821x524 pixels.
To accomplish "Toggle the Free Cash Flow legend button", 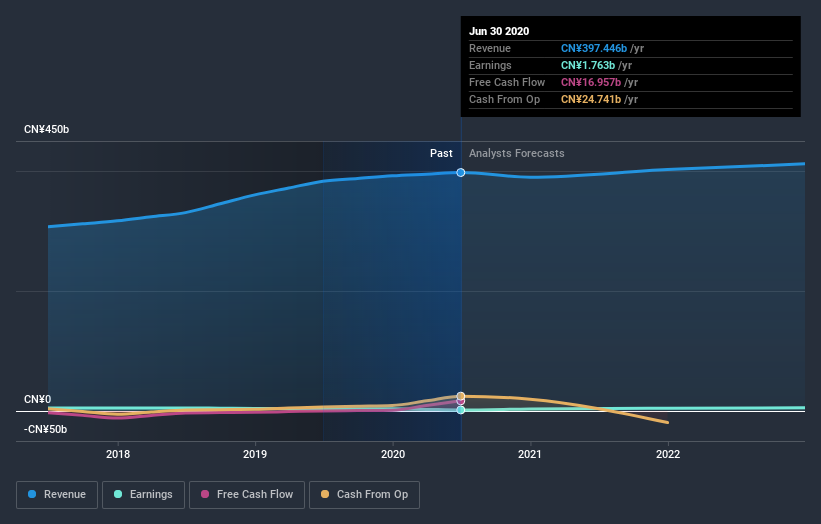I will (x=247, y=495).
